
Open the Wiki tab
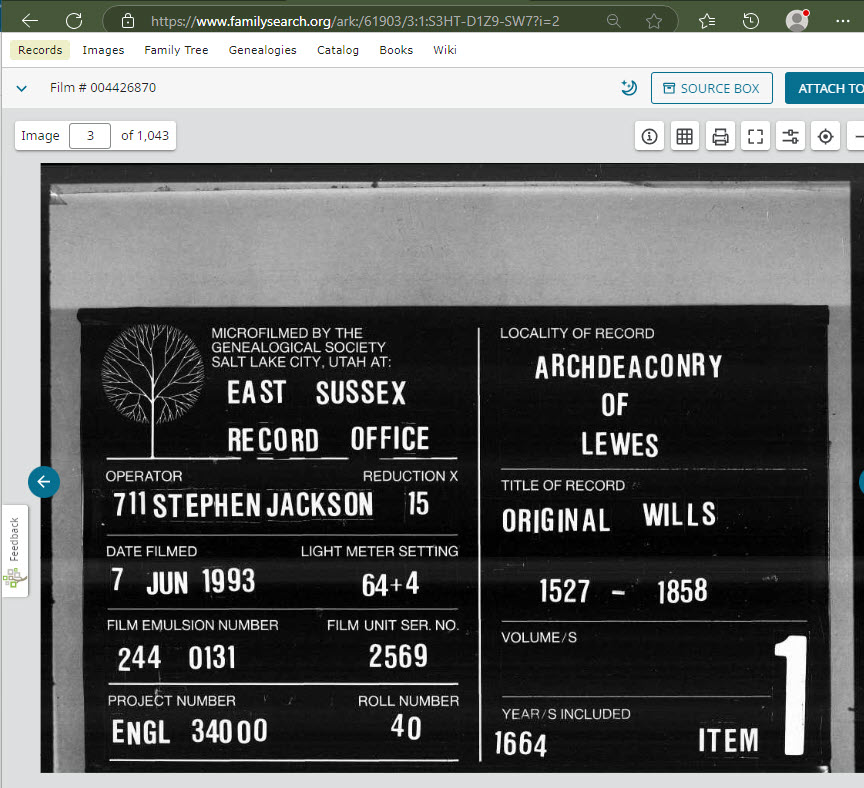click(445, 50)
